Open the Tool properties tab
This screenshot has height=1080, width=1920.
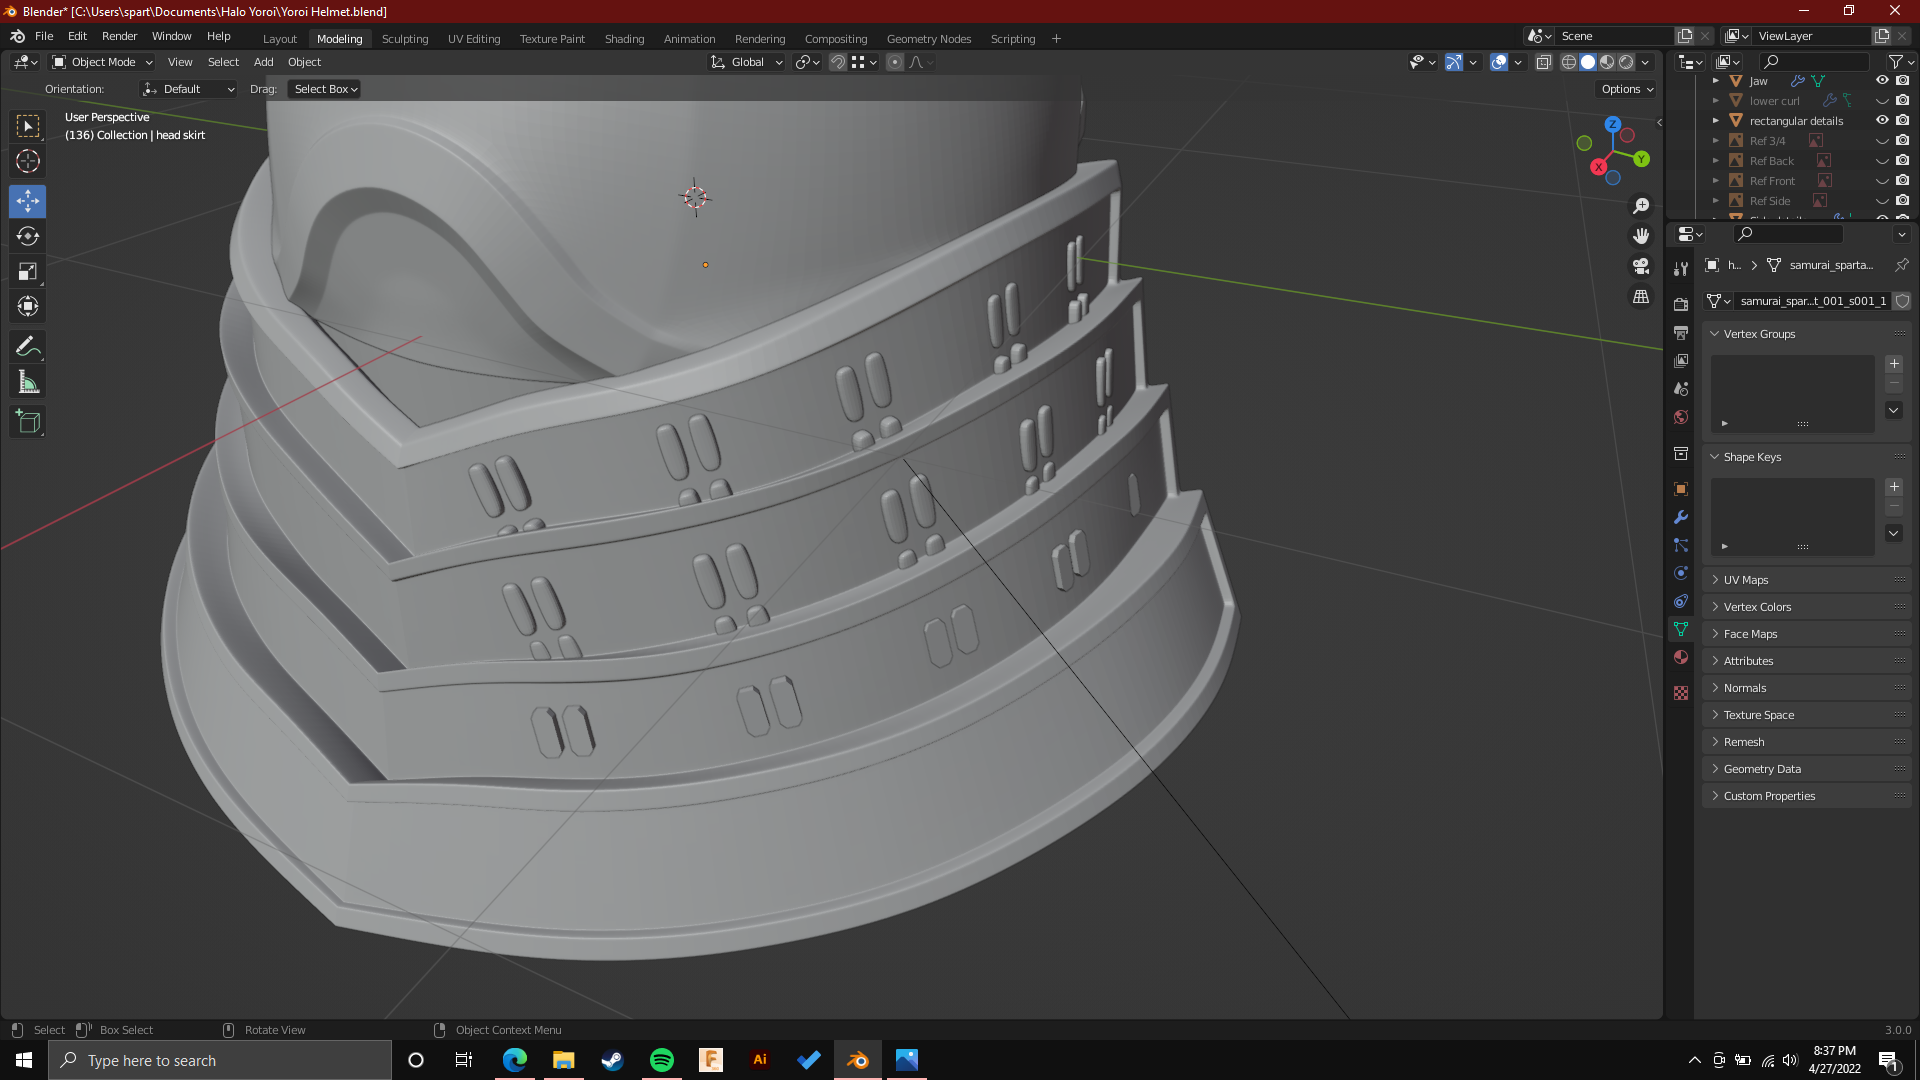click(x=1681, y=269)
